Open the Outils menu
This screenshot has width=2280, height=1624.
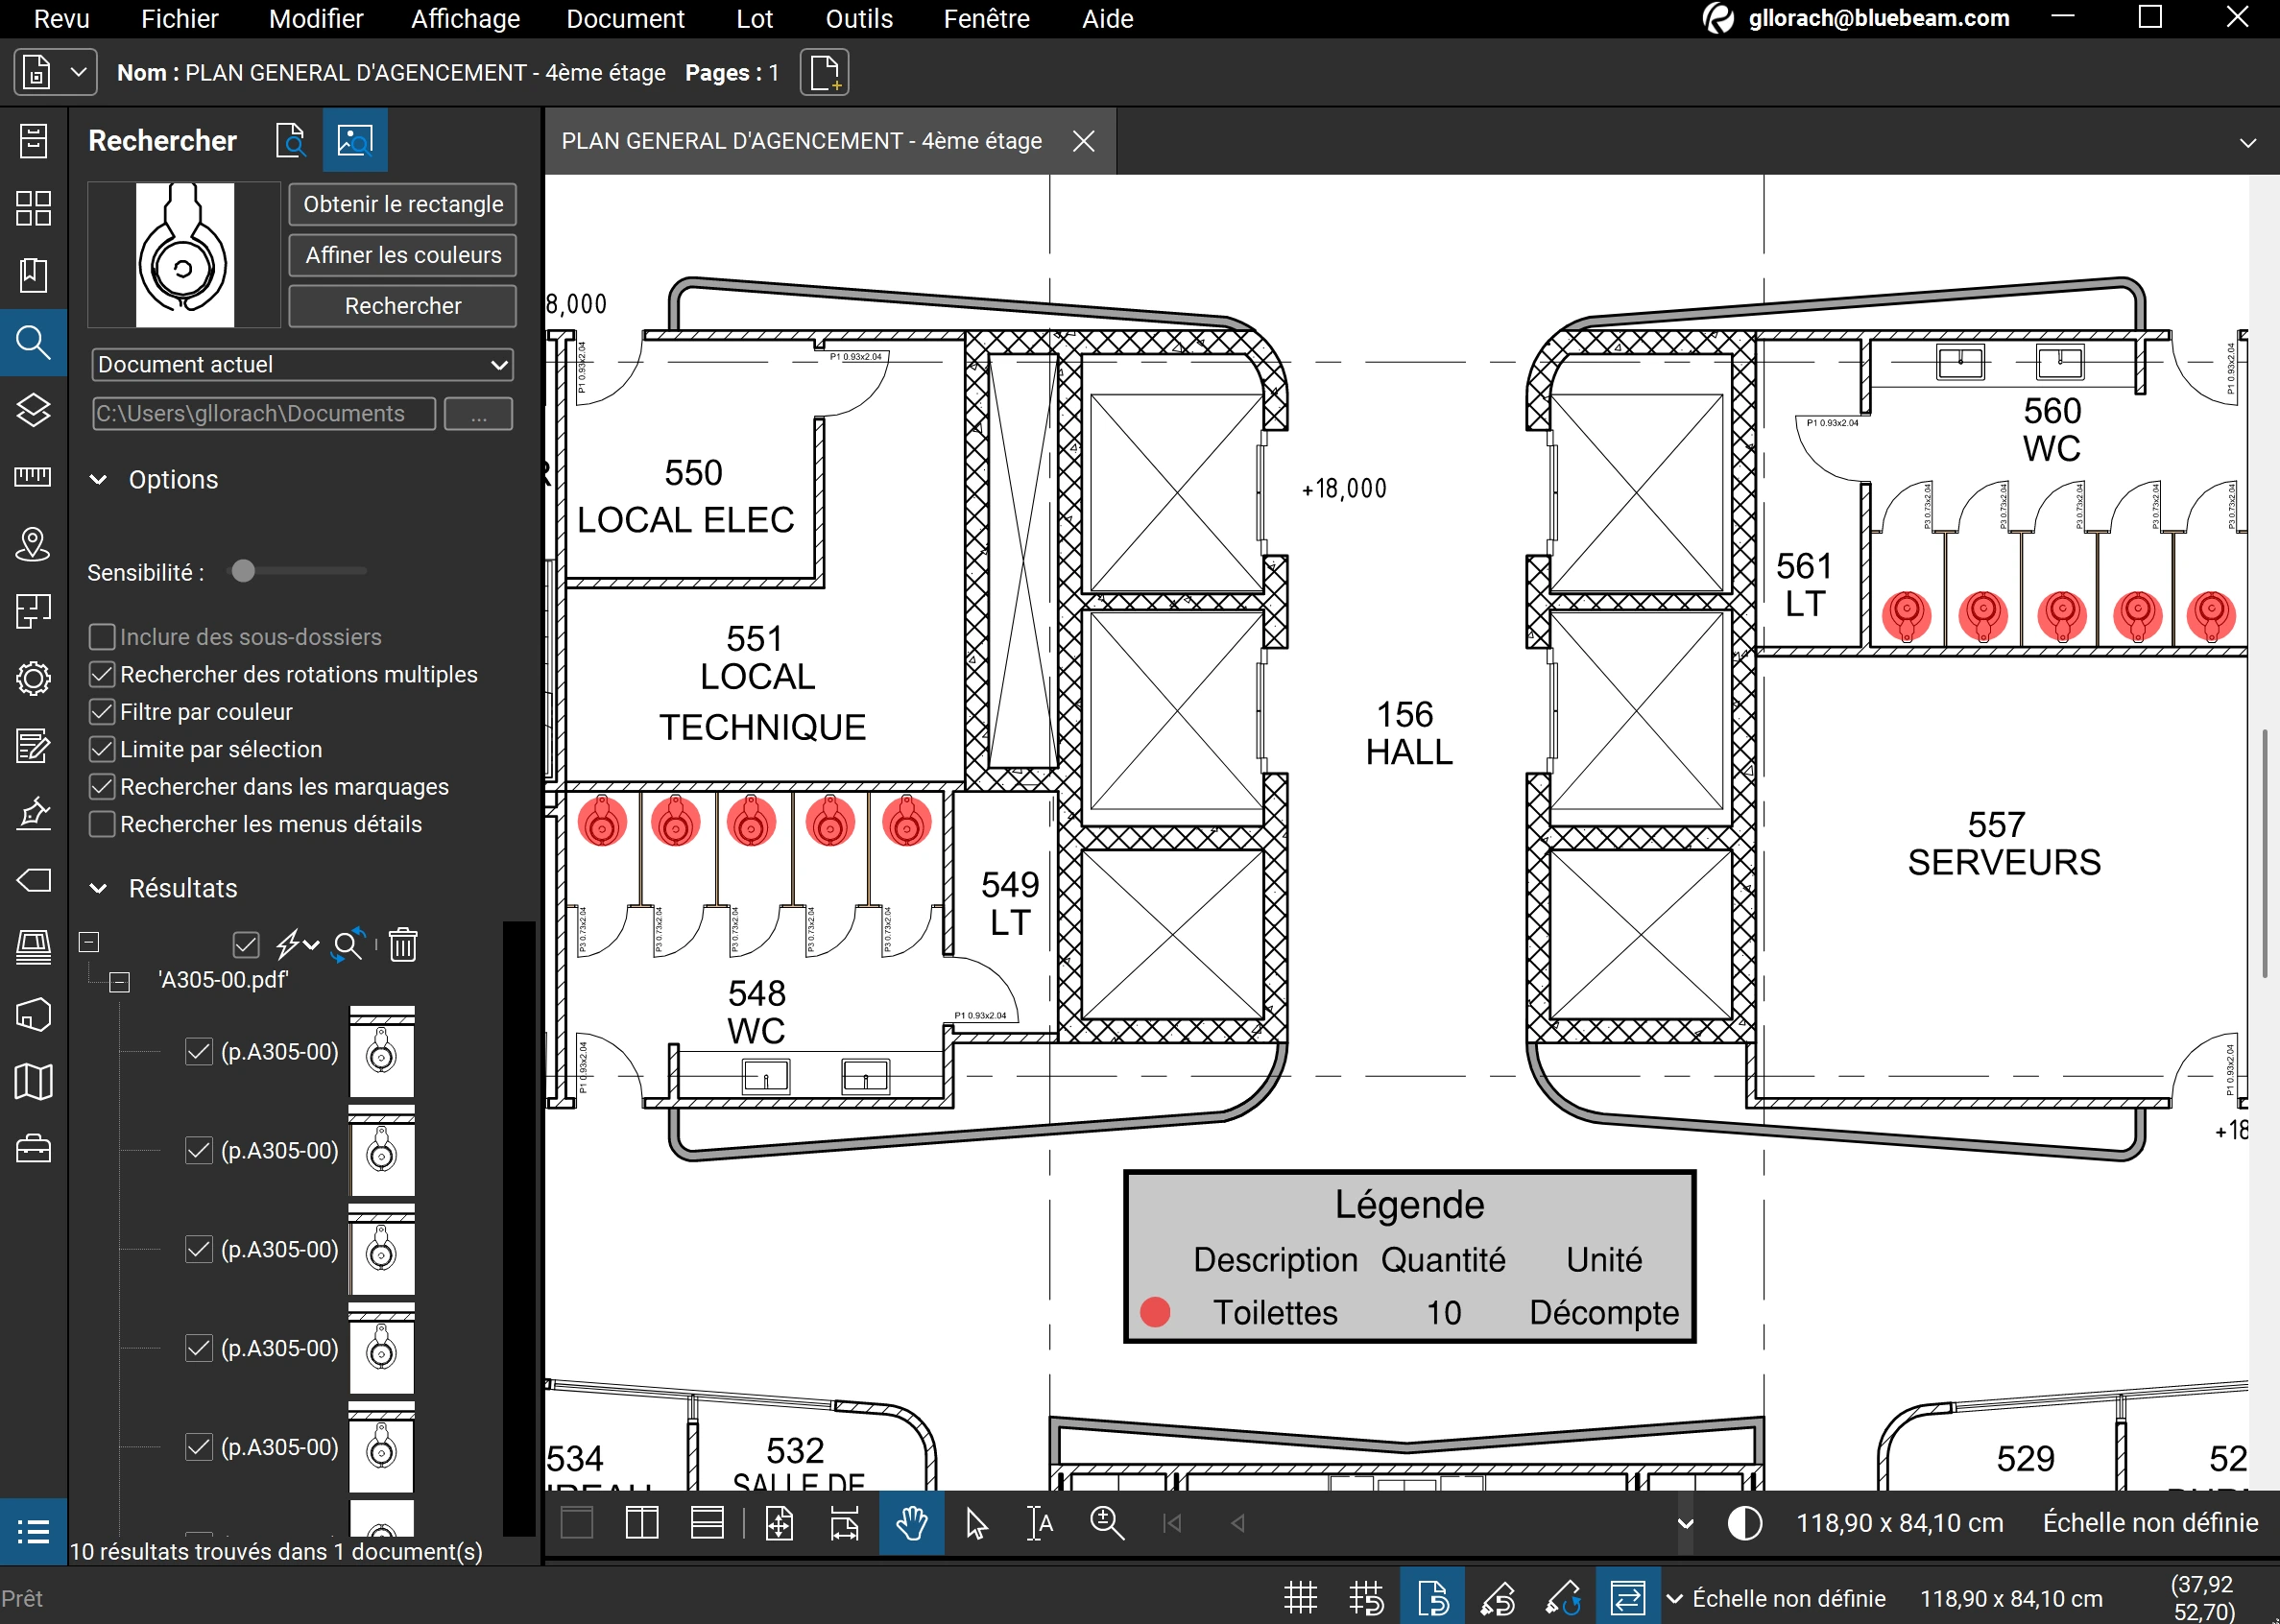coord(858,19)
